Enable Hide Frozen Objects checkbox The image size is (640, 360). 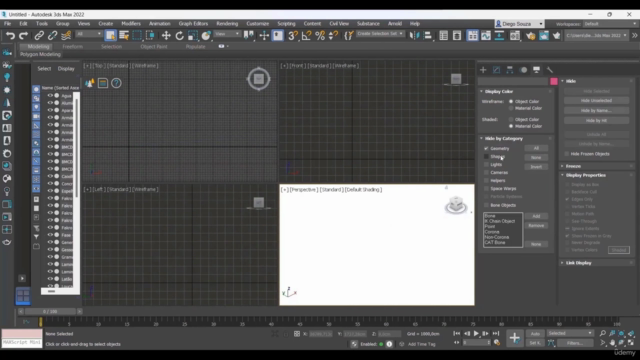(567, 154)
